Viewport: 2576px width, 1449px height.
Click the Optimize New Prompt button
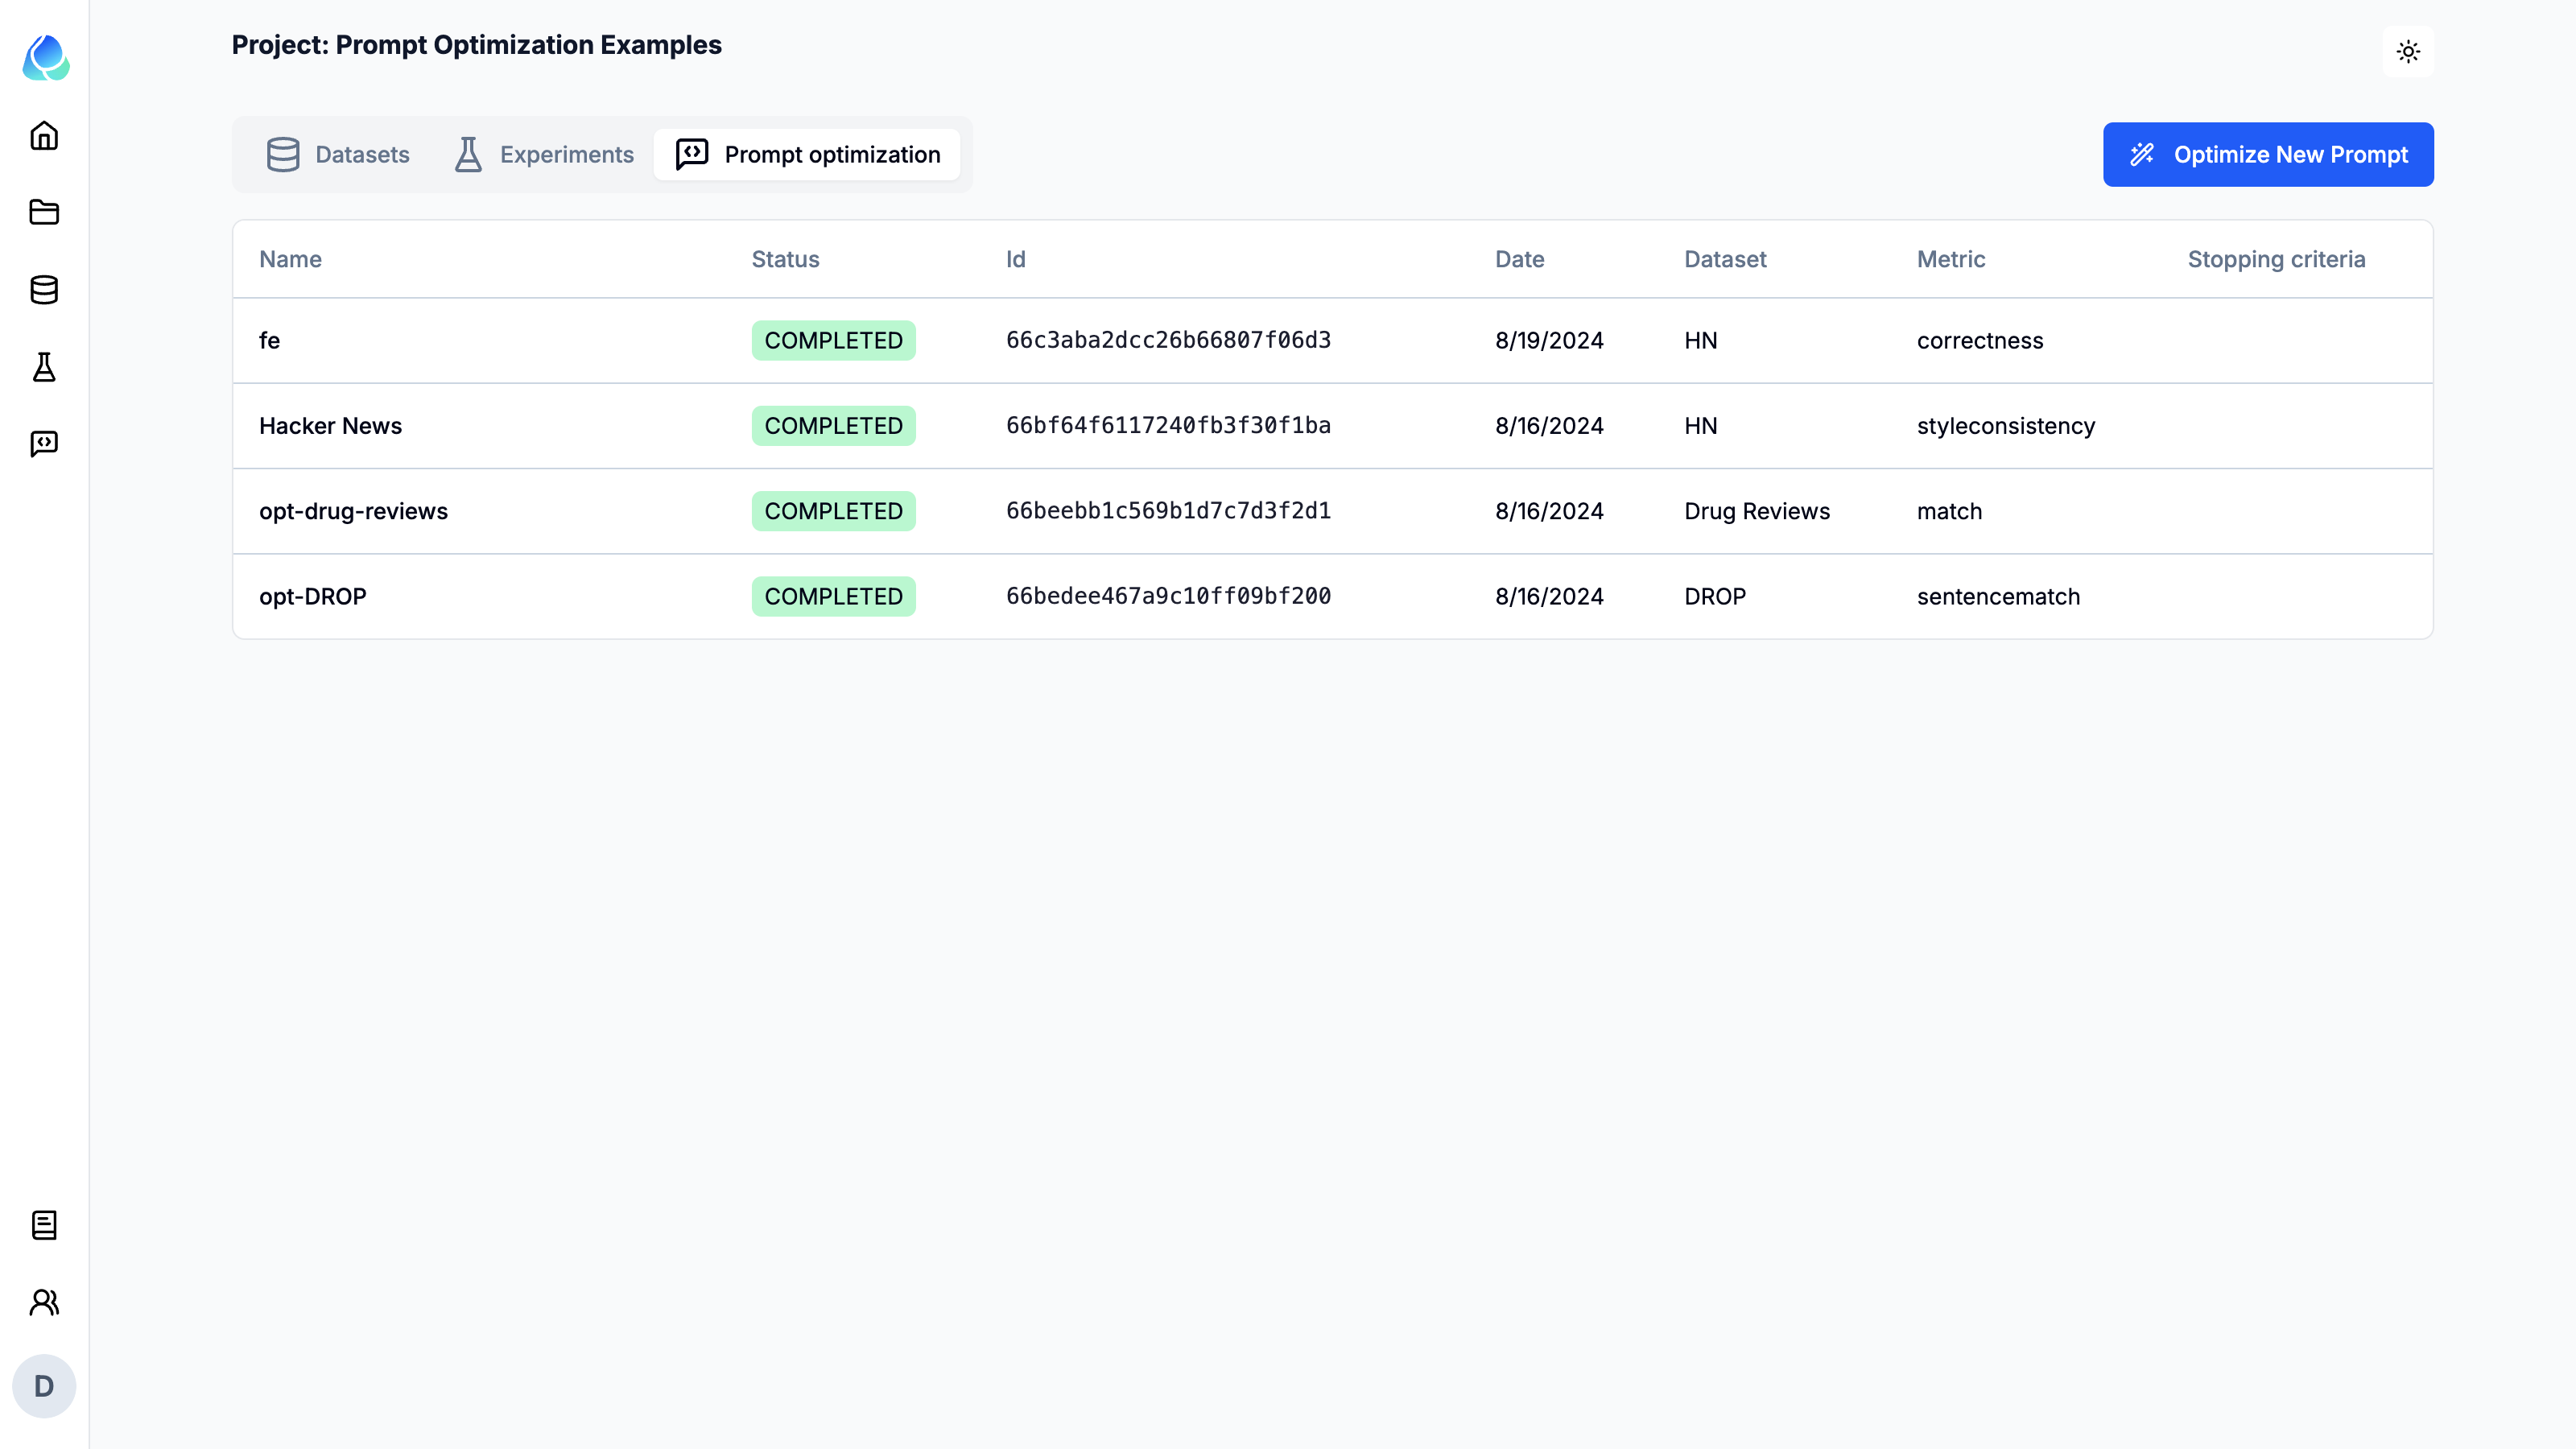point(2268,154)
